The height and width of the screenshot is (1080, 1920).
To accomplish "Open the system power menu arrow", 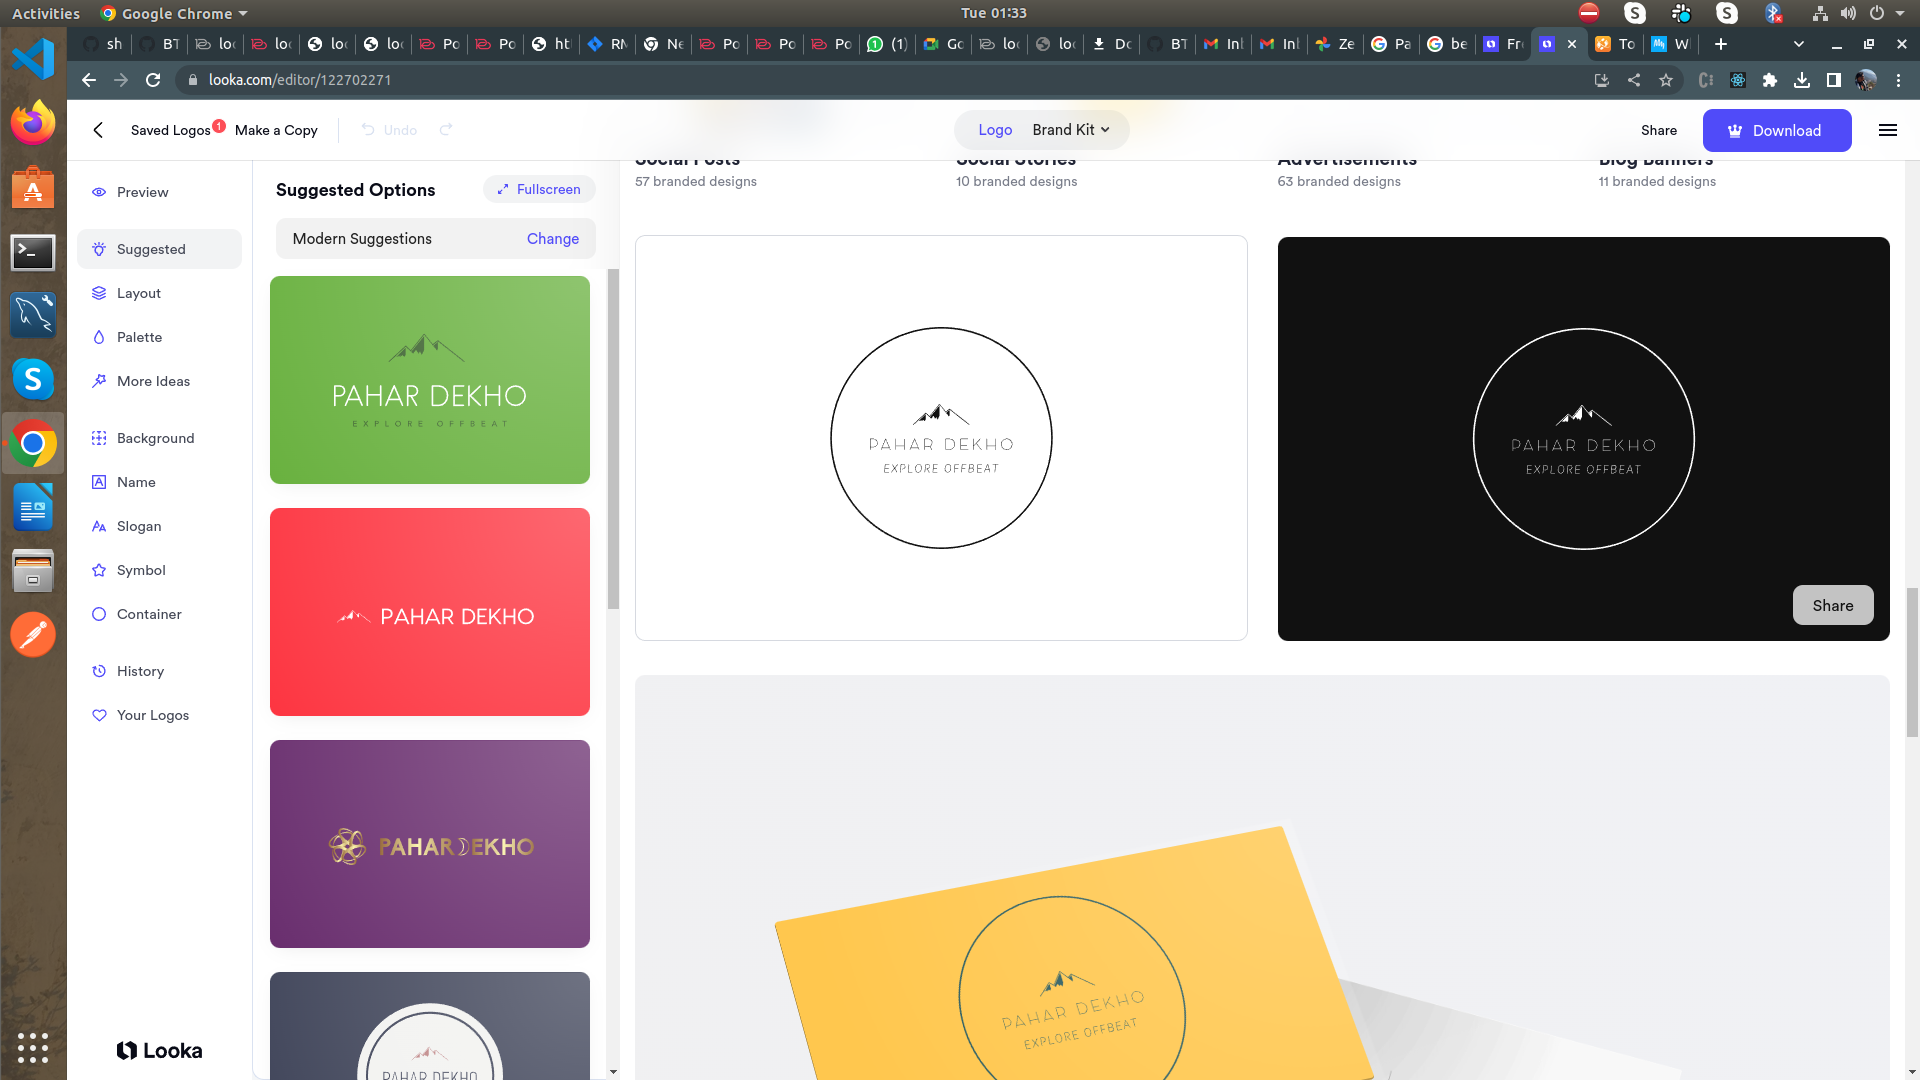I will pyautogui.click(x=1900, y=13).
